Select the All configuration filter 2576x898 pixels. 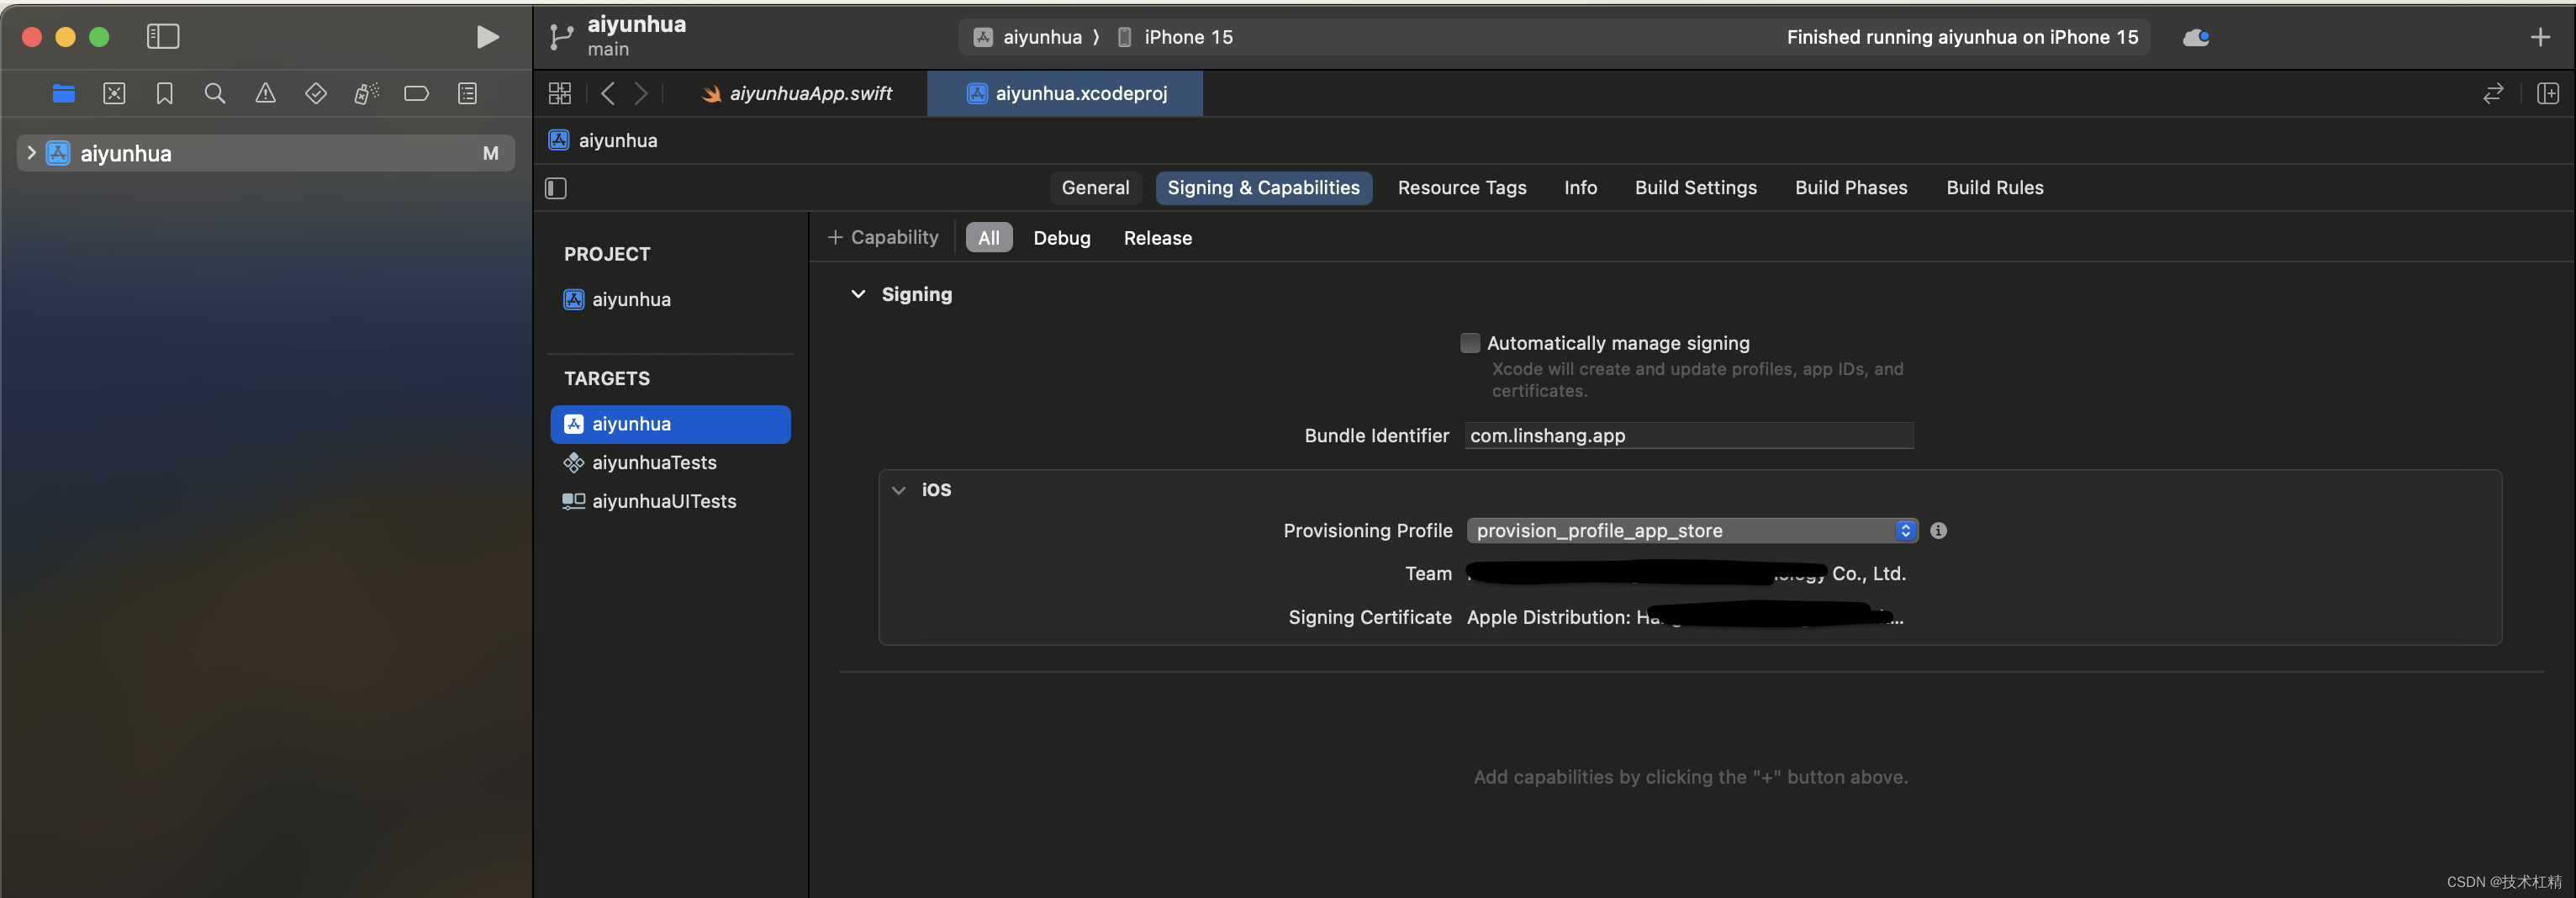[x=988, y=238]
